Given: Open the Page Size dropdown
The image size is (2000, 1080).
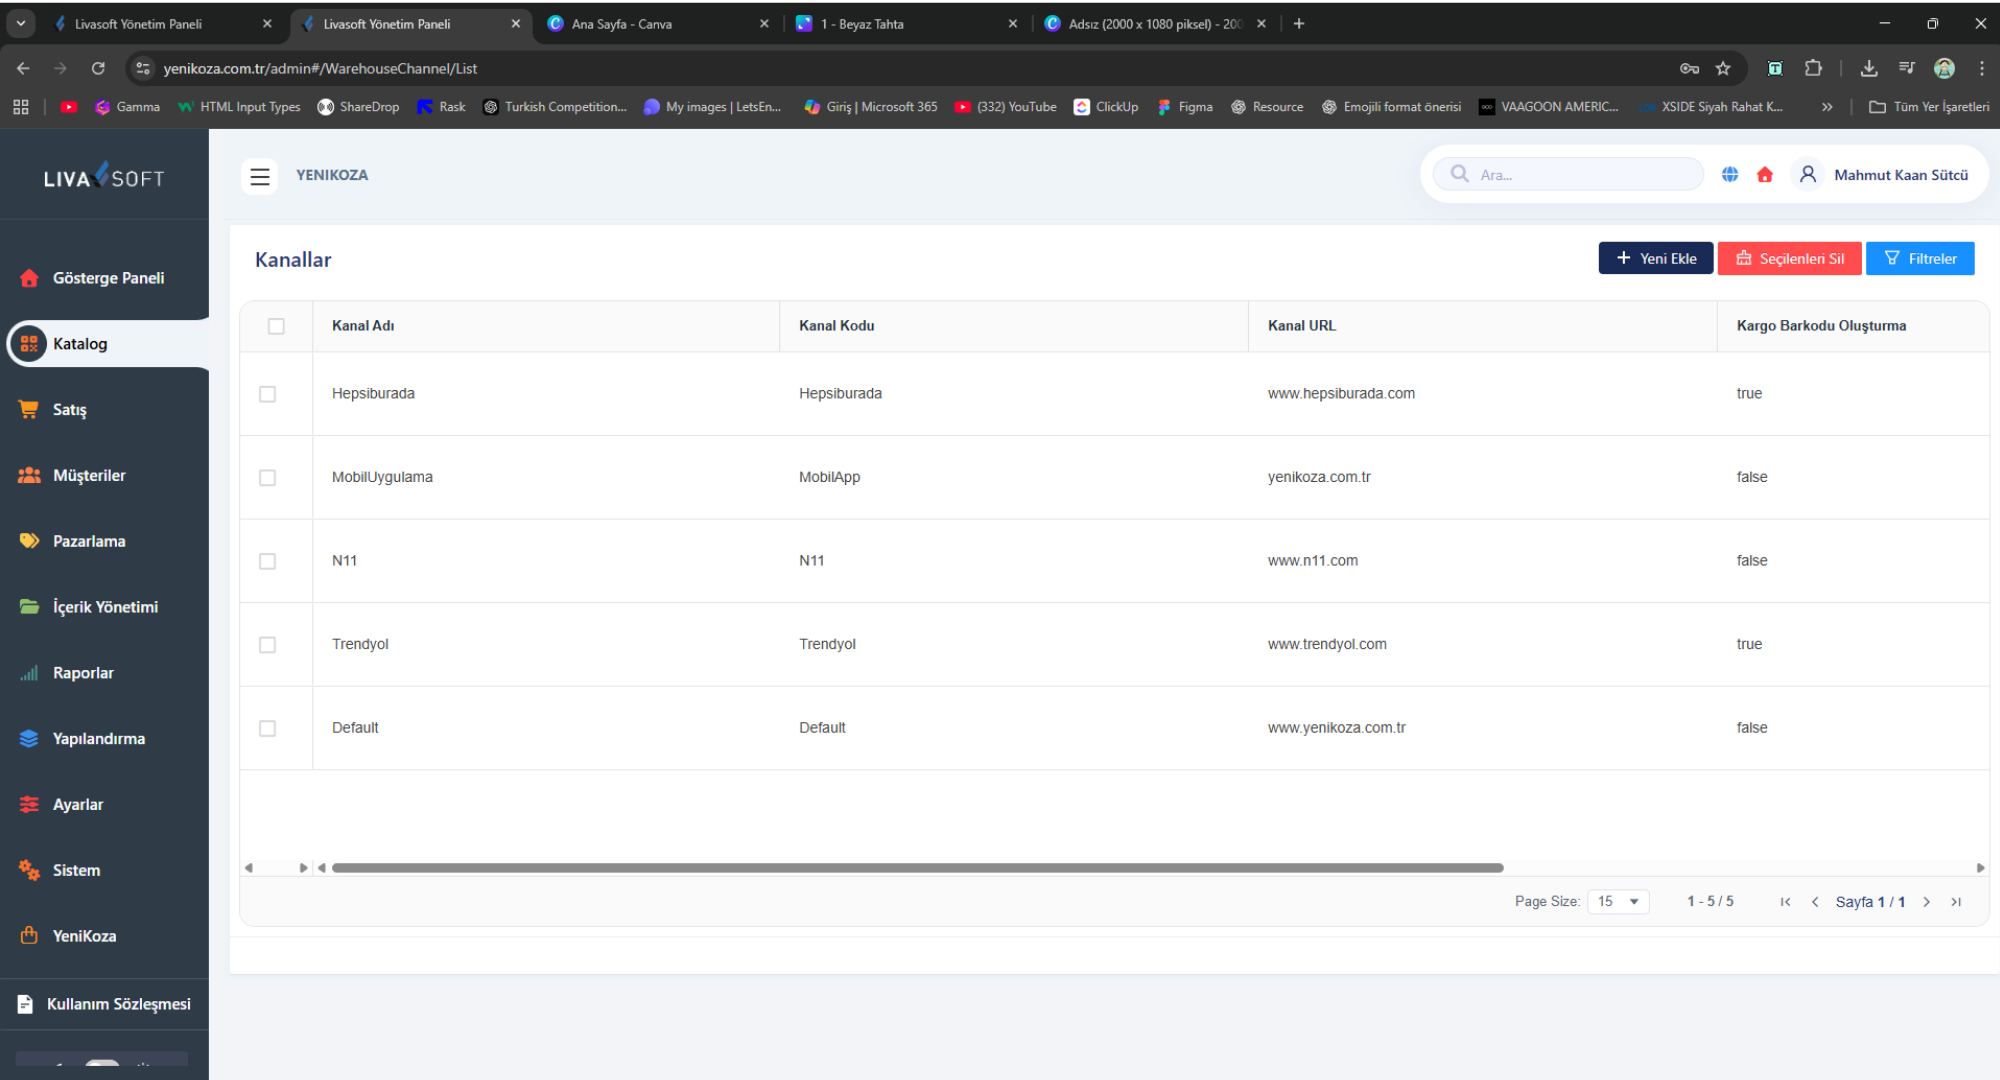Looking at the screenshot, I should click(1618, 902).
